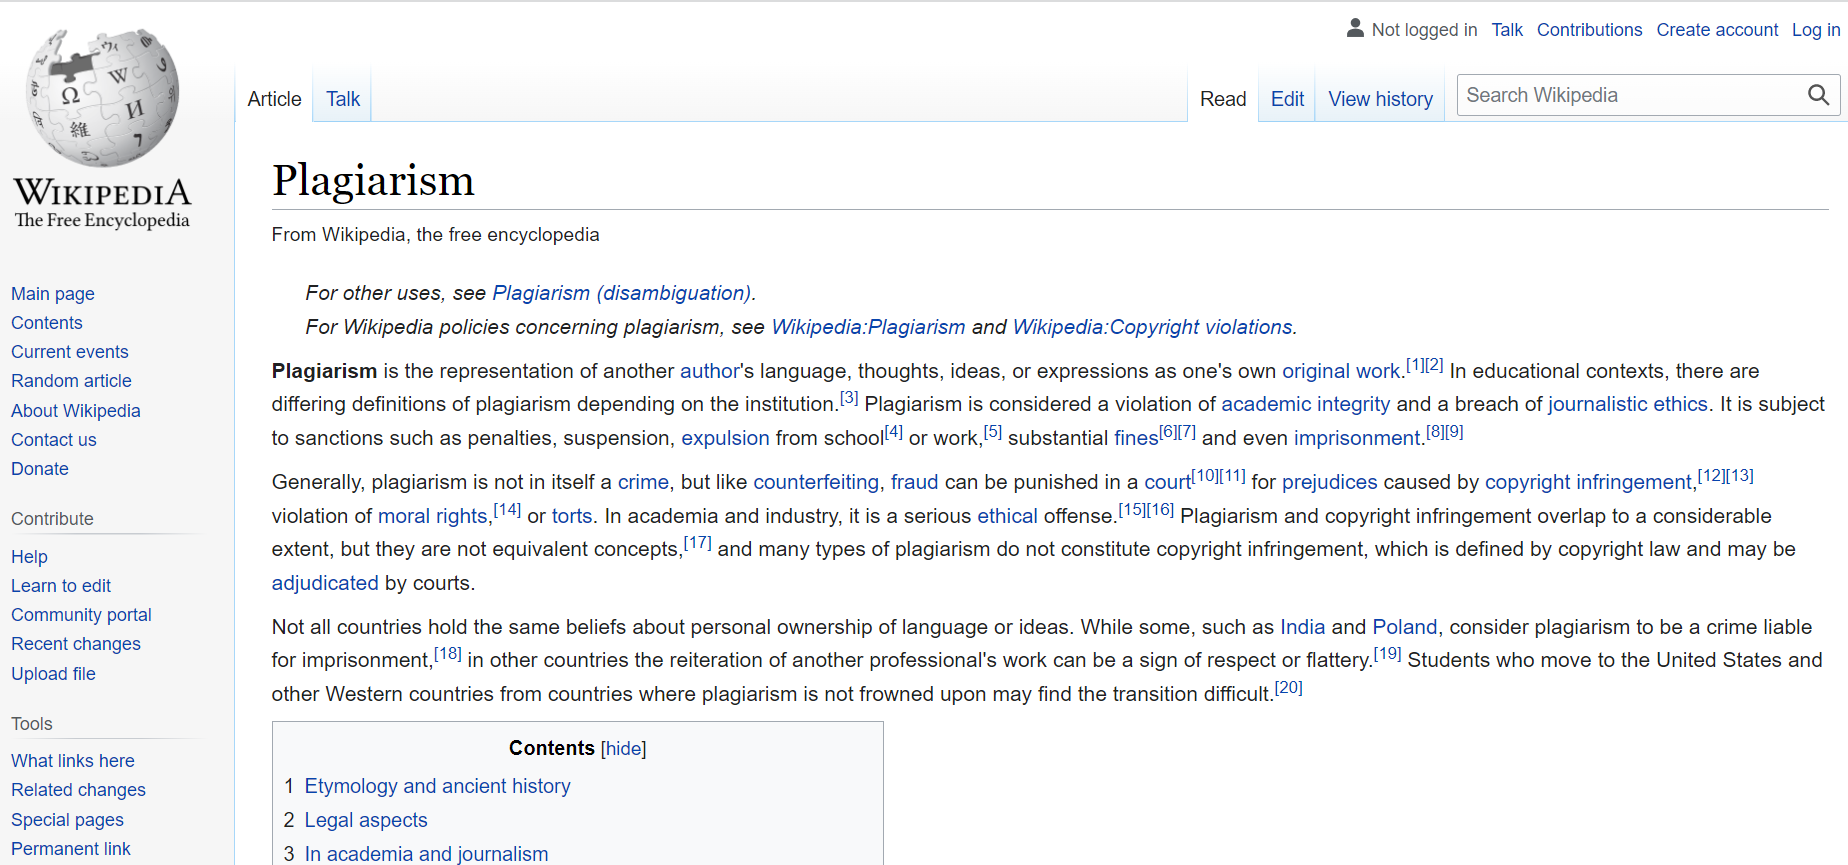The width and height of the screenshot is (1848, 865).
Task: Open the copyright infringement article link
Action: pos(1587,482)
